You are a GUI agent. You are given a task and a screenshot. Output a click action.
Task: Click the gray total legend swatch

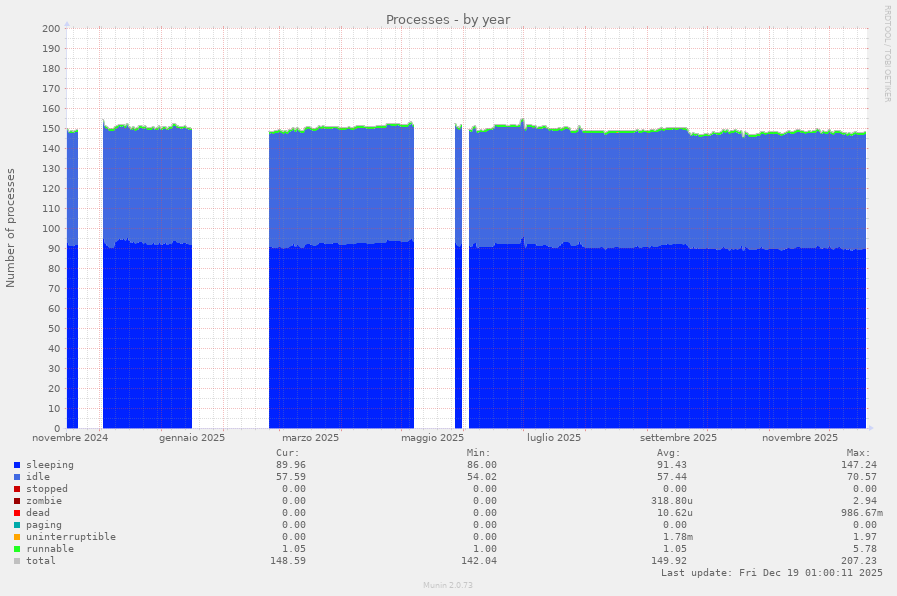(x=17, y=561)
